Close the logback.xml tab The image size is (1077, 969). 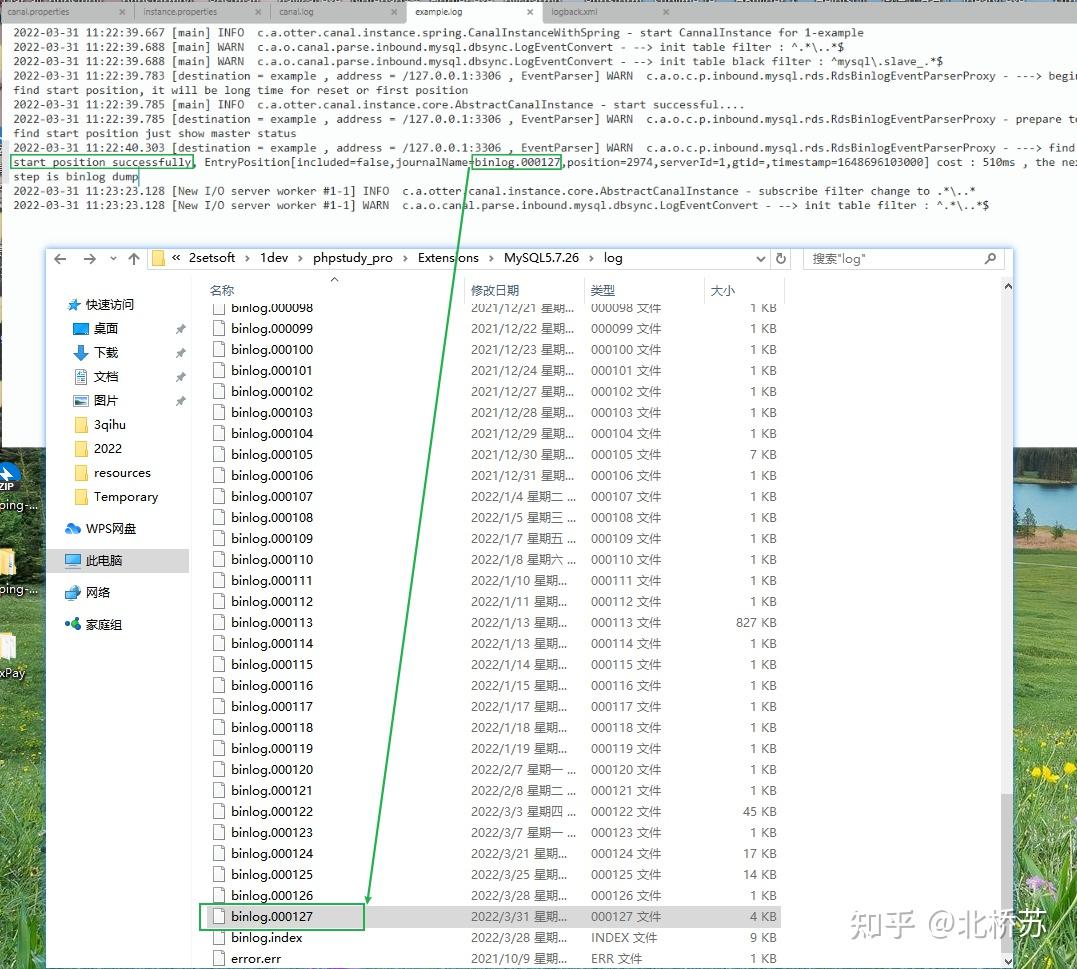click(666, 12)
